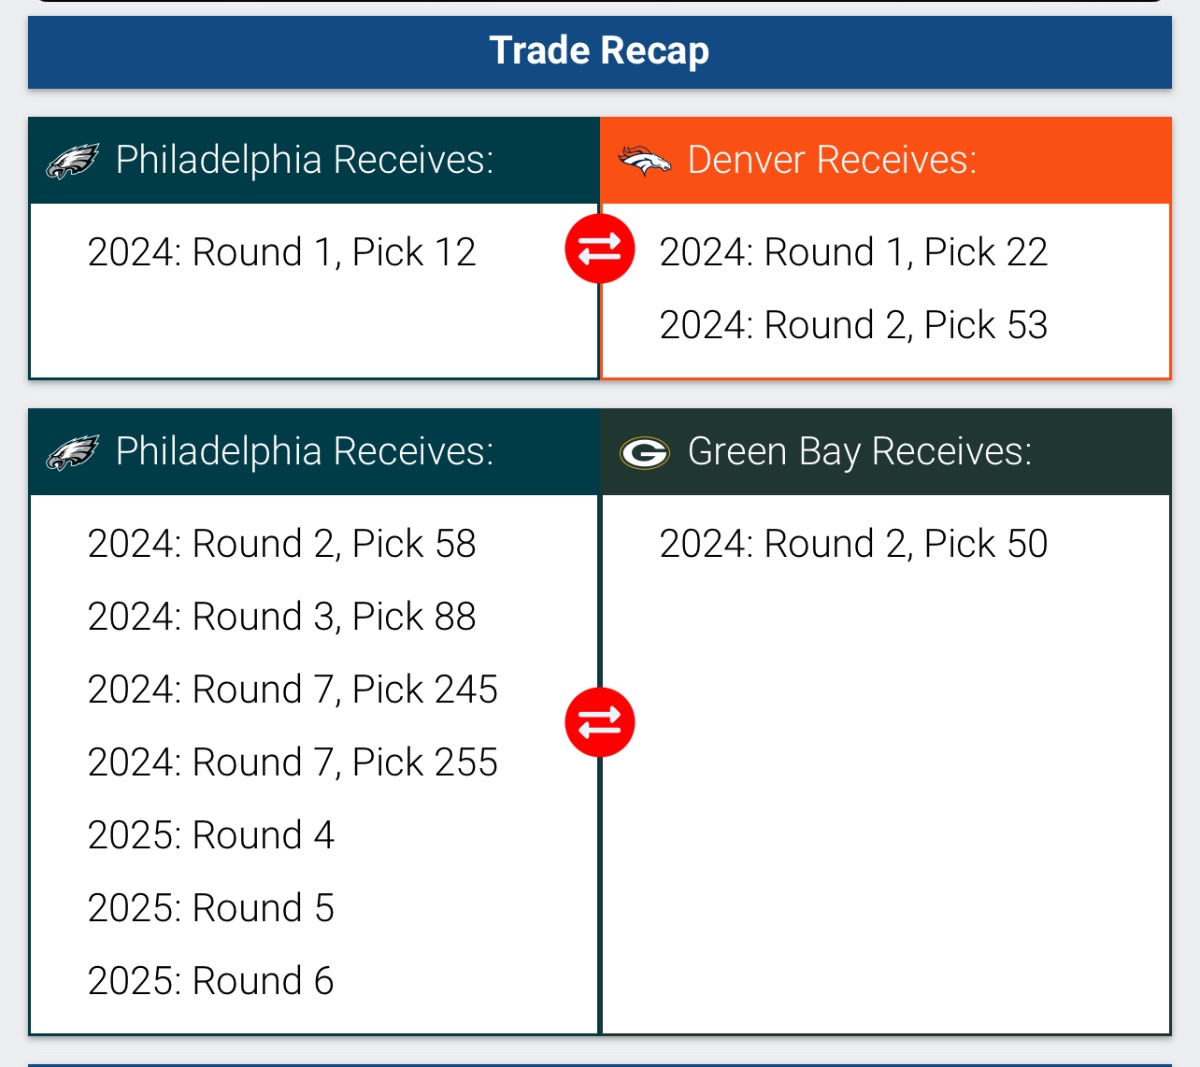Select the Denver Receives header

click(832, 160)
